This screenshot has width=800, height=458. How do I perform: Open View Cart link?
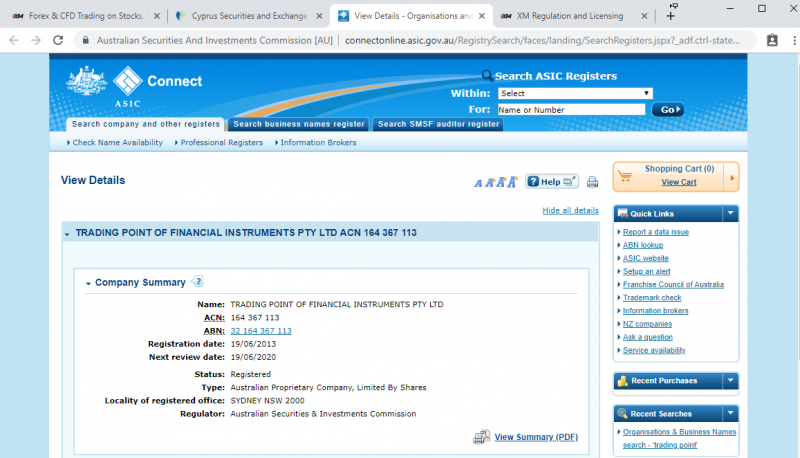point(679,182)
